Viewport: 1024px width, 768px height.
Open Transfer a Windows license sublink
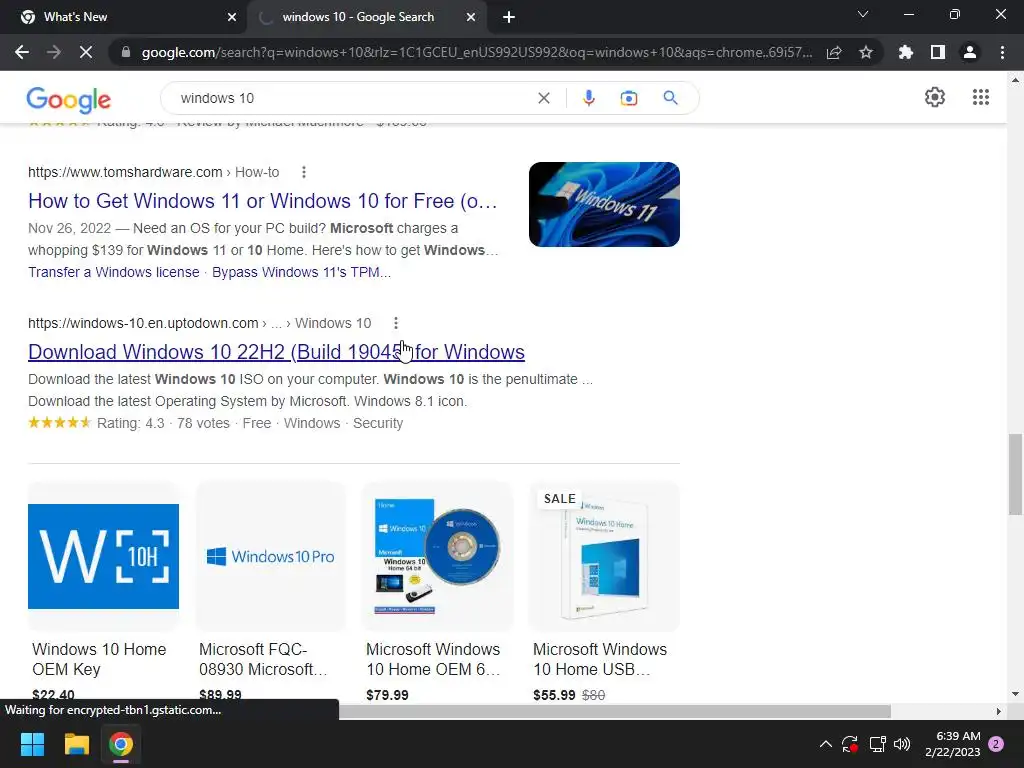(114, 272)
